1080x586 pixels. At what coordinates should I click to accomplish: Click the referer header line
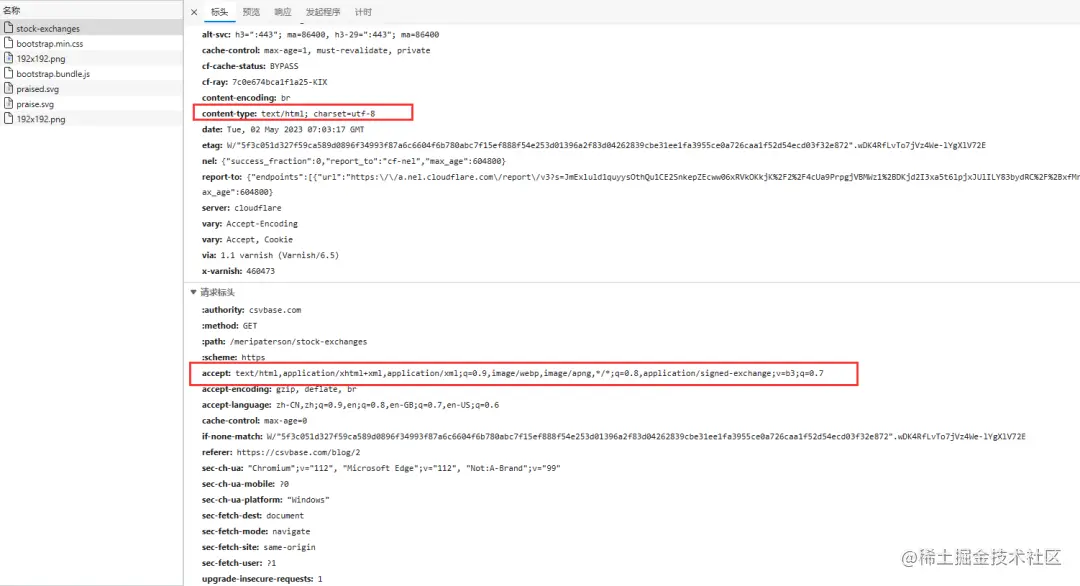(281, 452)
